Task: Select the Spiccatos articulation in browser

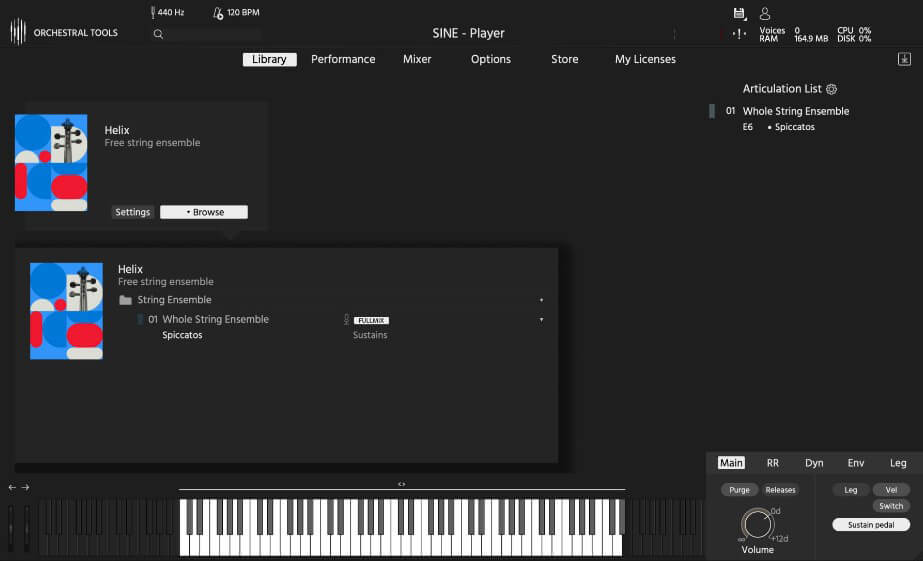Action: tap(182, 335)
